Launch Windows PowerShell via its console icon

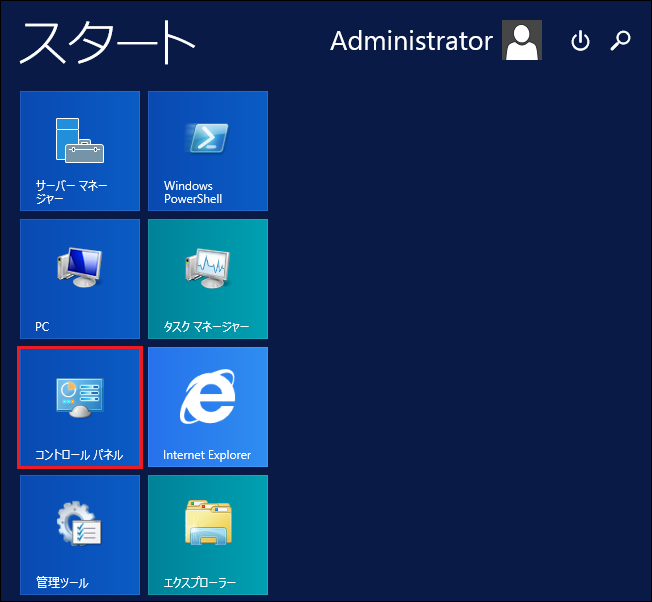click(207, 138)
